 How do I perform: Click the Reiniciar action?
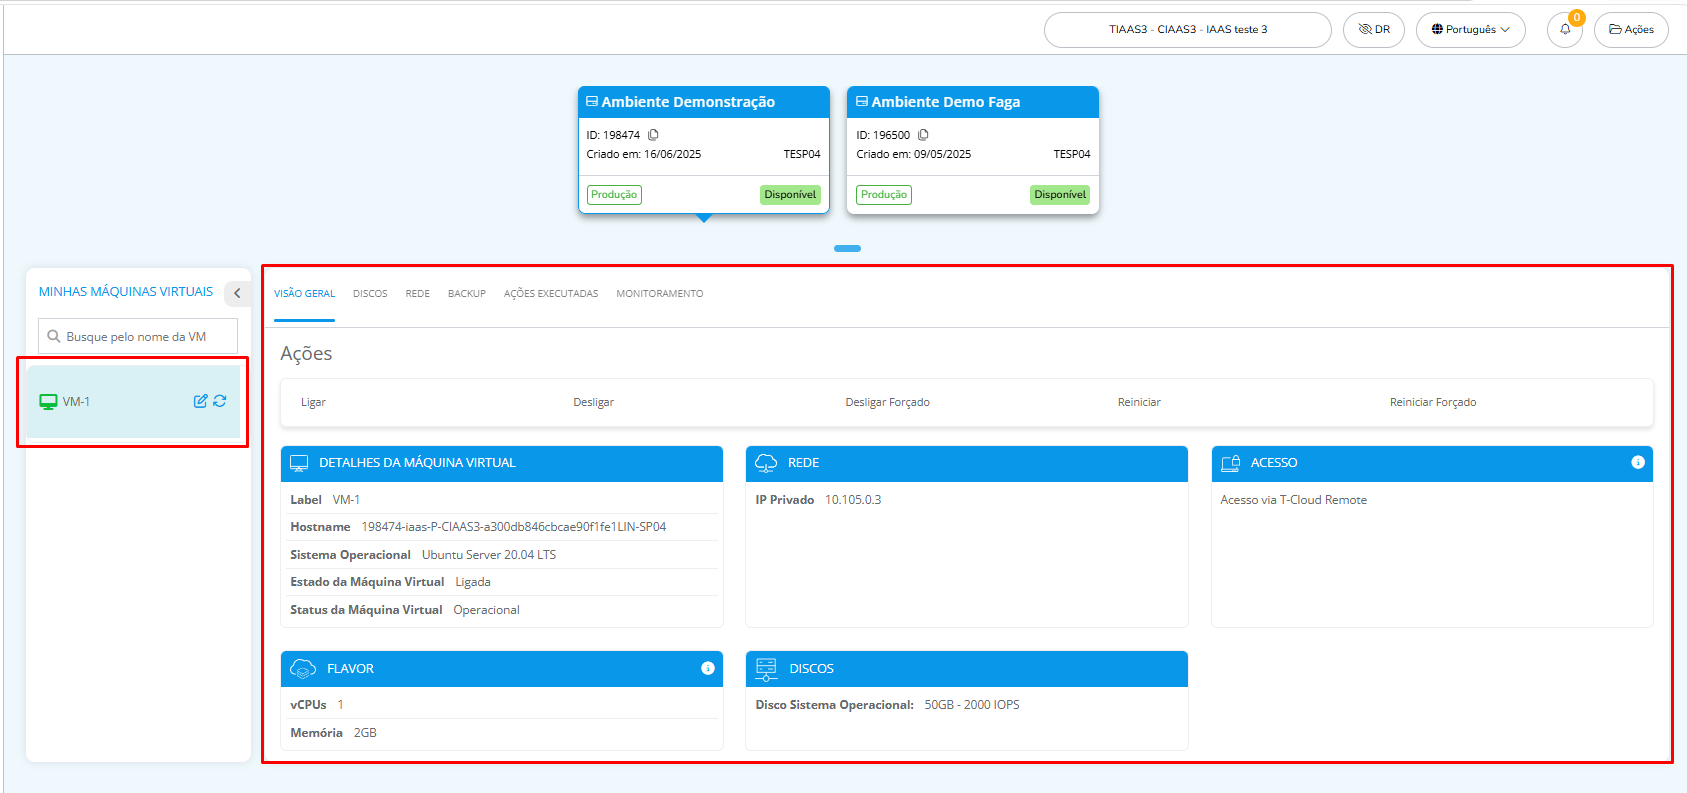pos(1139,402)
